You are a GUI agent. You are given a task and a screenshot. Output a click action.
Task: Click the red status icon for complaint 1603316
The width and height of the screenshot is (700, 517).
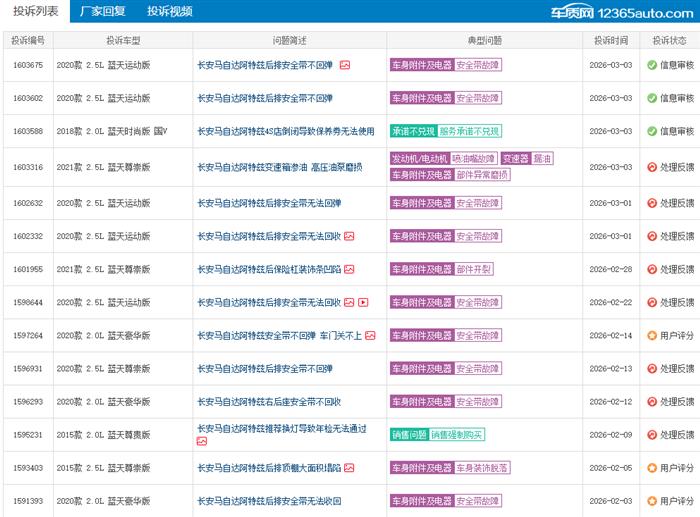coord(651,167)
